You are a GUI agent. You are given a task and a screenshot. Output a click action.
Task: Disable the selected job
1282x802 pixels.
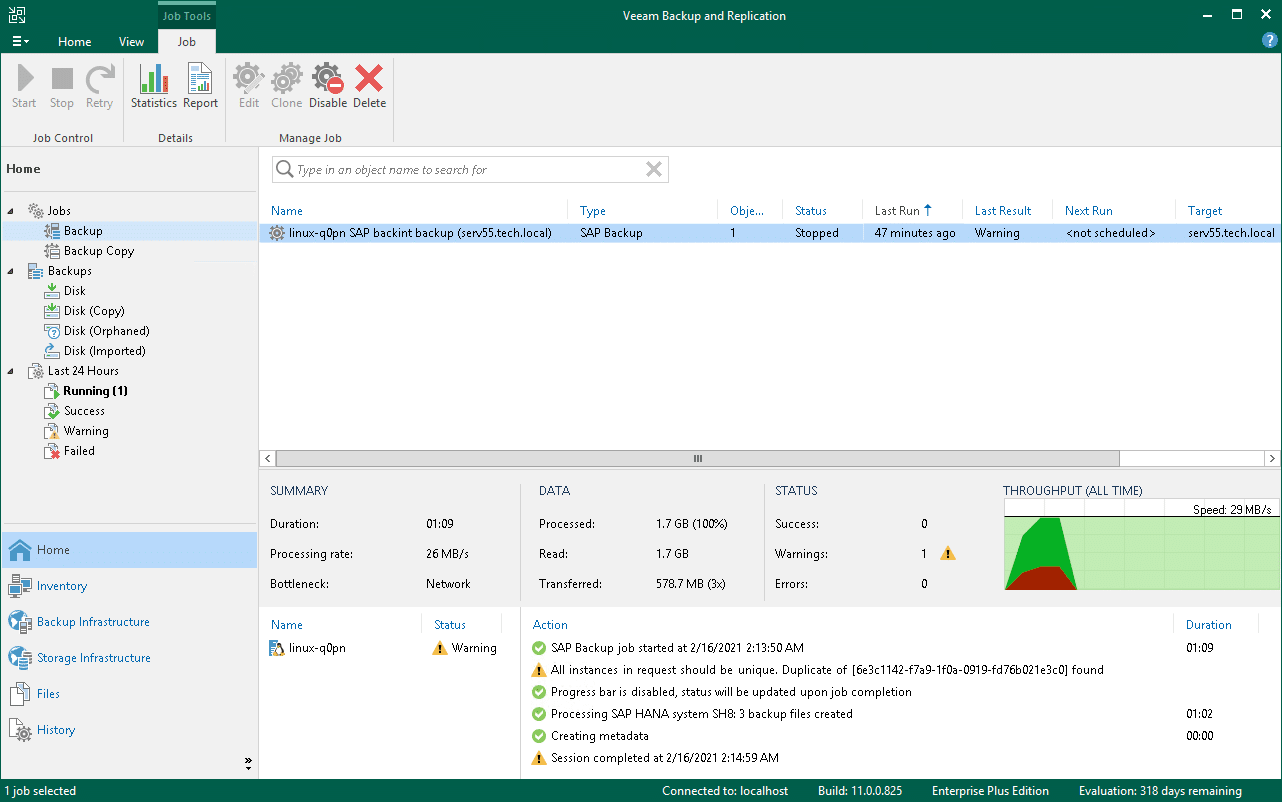coord(328,87)
